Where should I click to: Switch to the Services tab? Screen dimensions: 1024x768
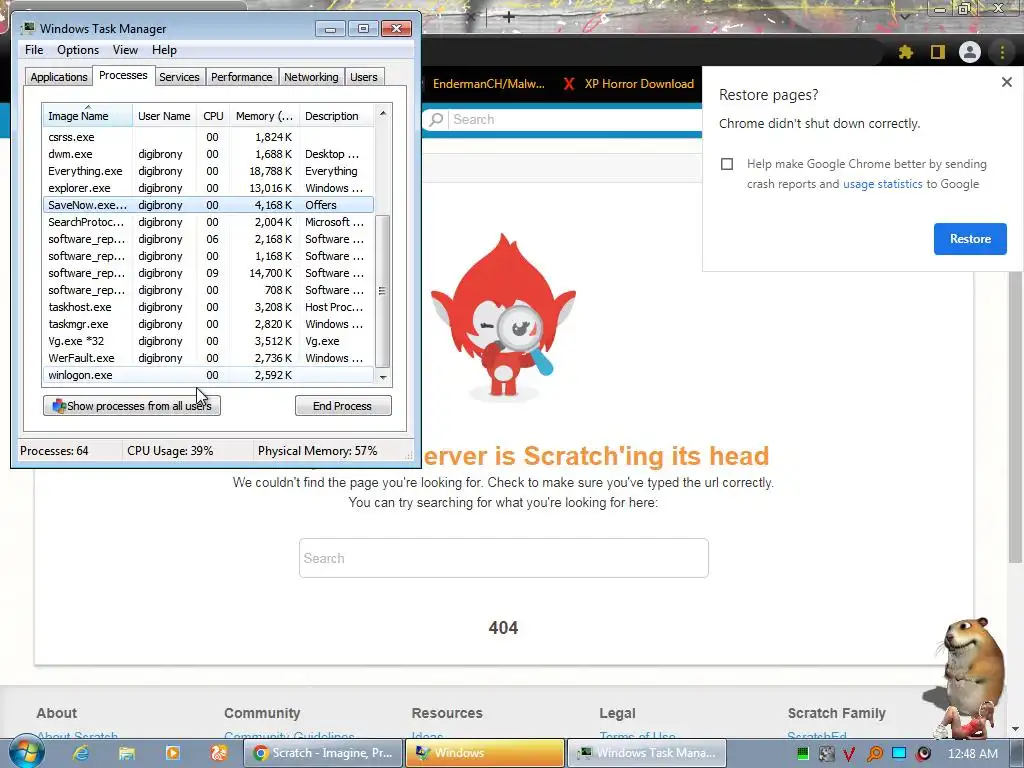pos(179,77)
